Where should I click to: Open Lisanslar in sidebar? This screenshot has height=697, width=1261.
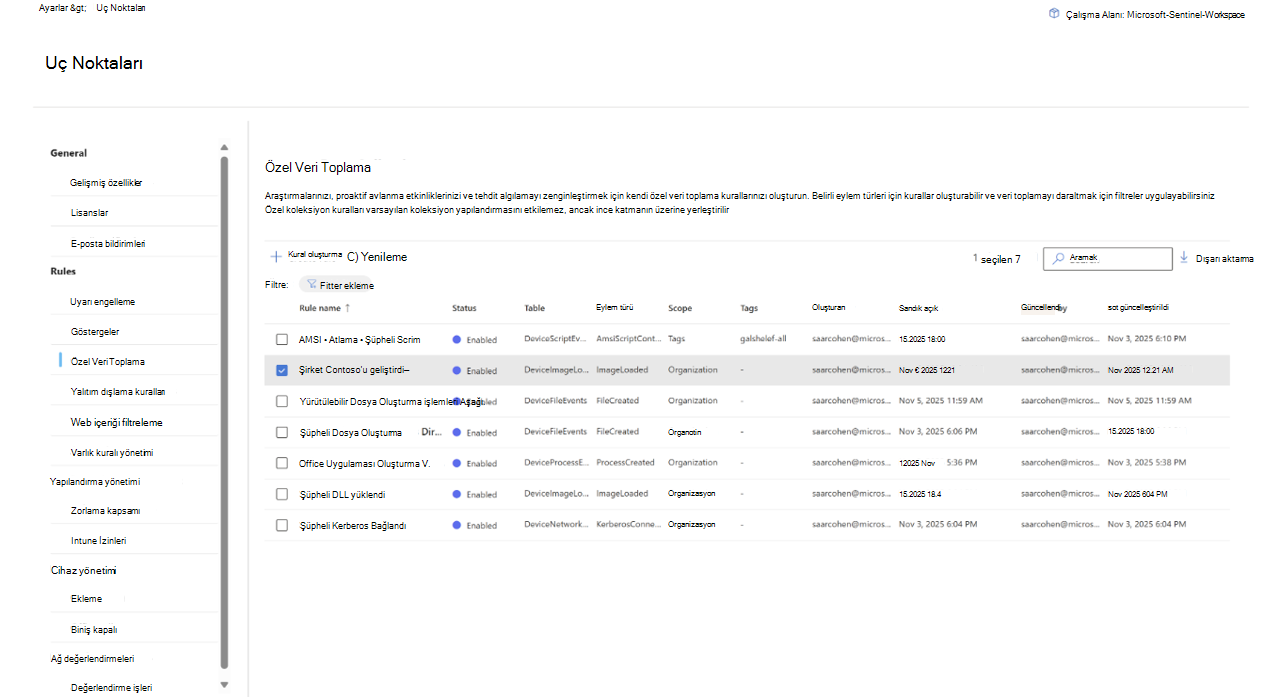point(89,213)
